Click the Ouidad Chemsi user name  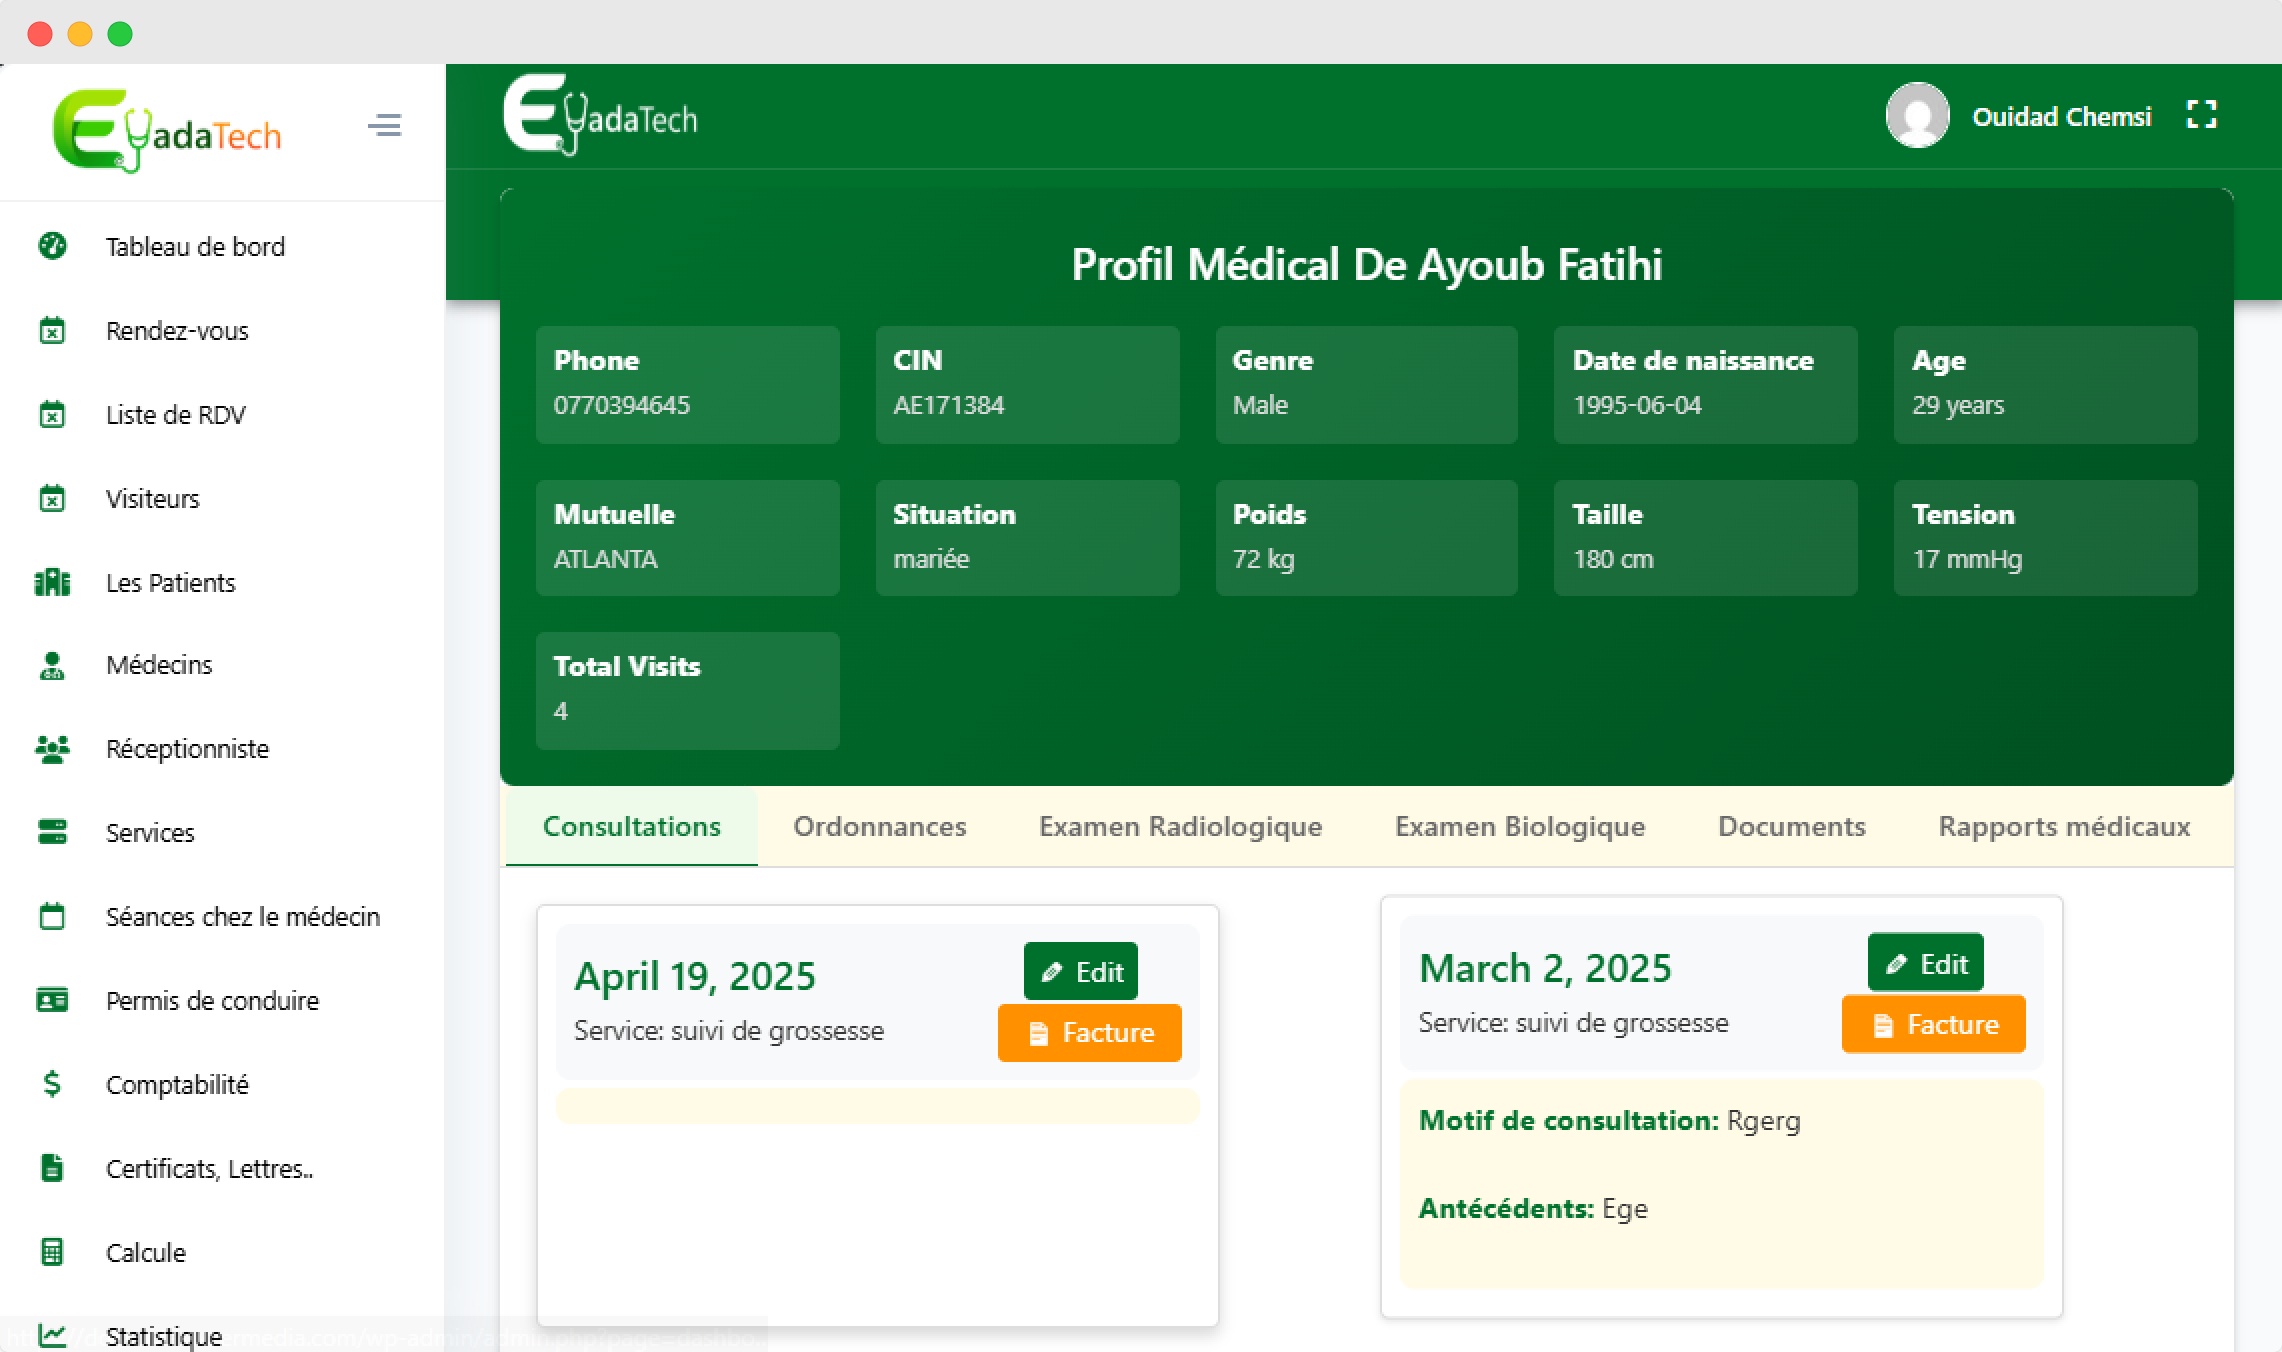[2061, 117]
